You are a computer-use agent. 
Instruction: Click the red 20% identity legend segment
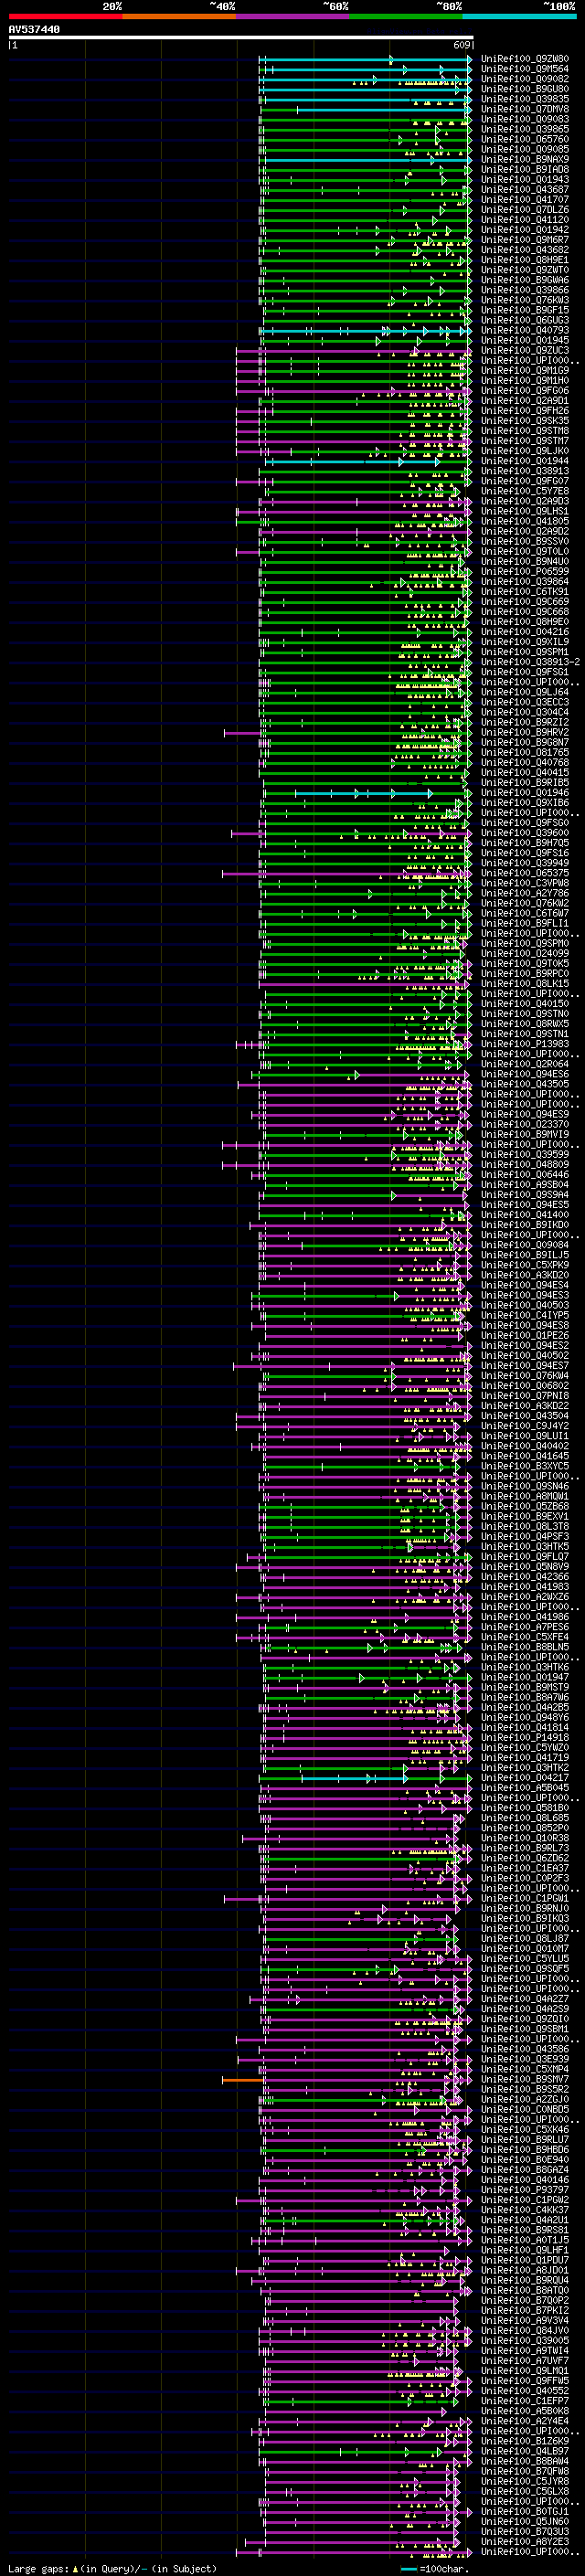pyautogui.click(x=65, y=16)
